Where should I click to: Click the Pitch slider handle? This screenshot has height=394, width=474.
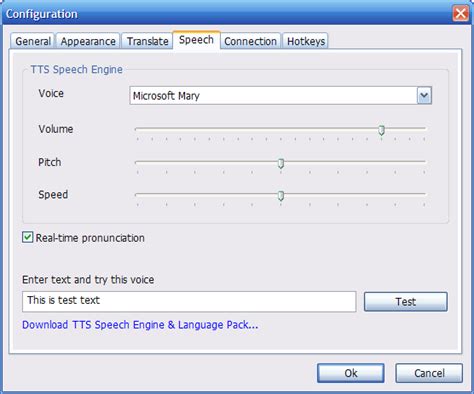point(281,163)
